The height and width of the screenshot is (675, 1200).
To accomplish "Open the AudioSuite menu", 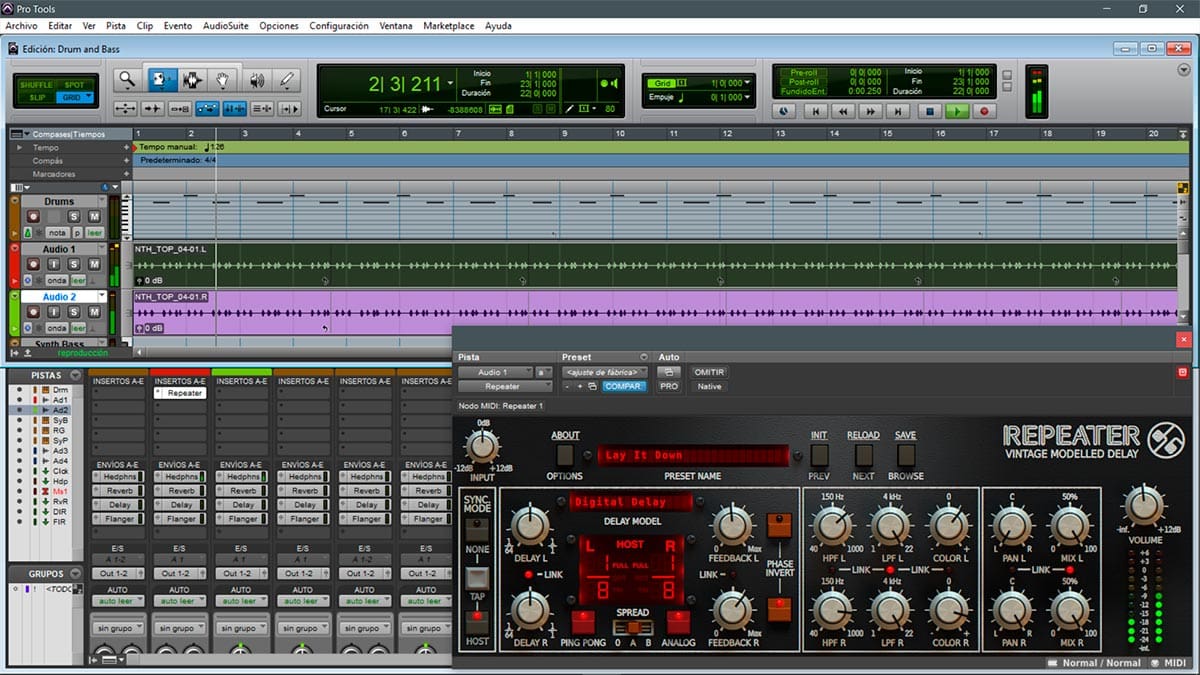I will click(x=226, y=26).
